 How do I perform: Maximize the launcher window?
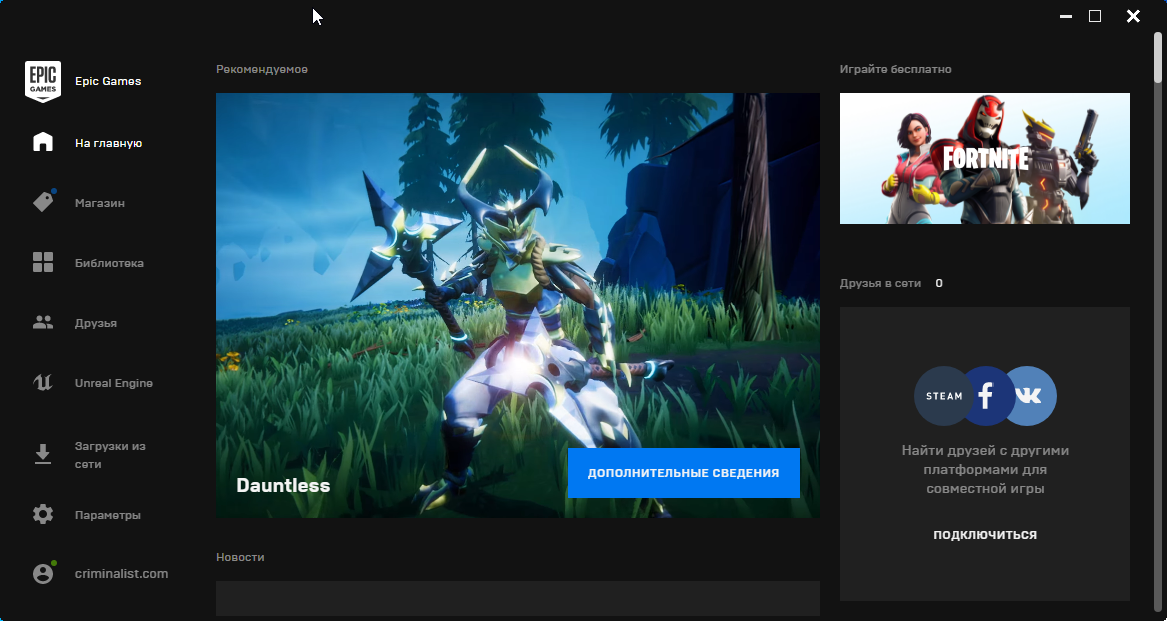[1095, 16]
